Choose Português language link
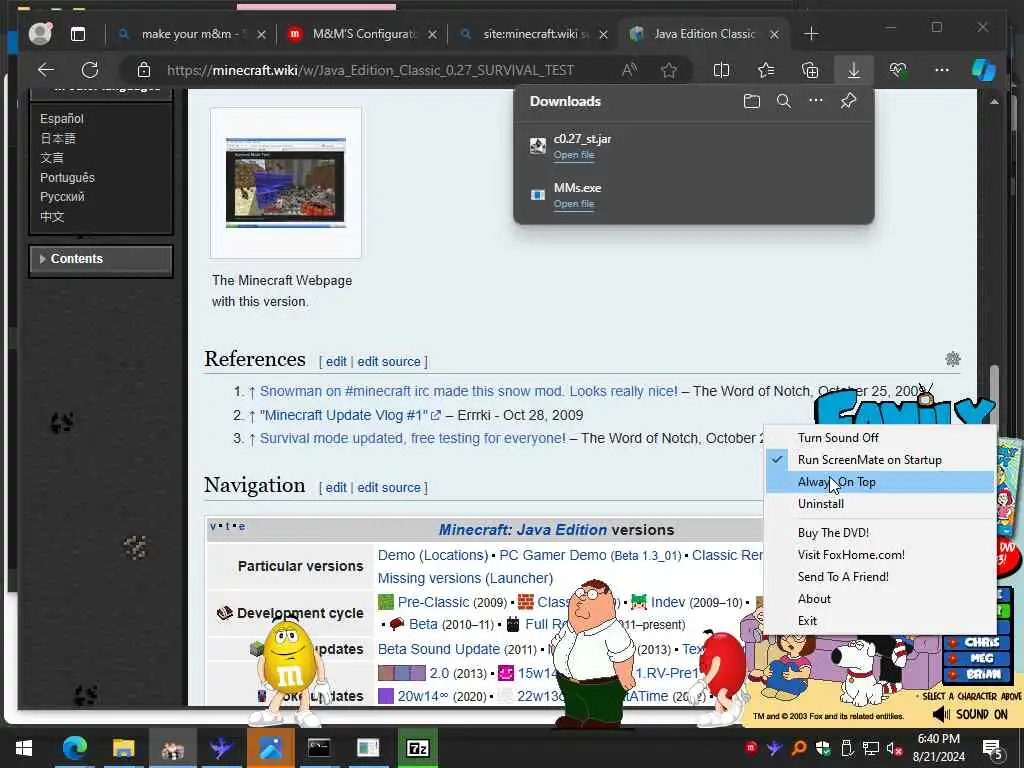The image size is (1024, 768). [67, 177]
